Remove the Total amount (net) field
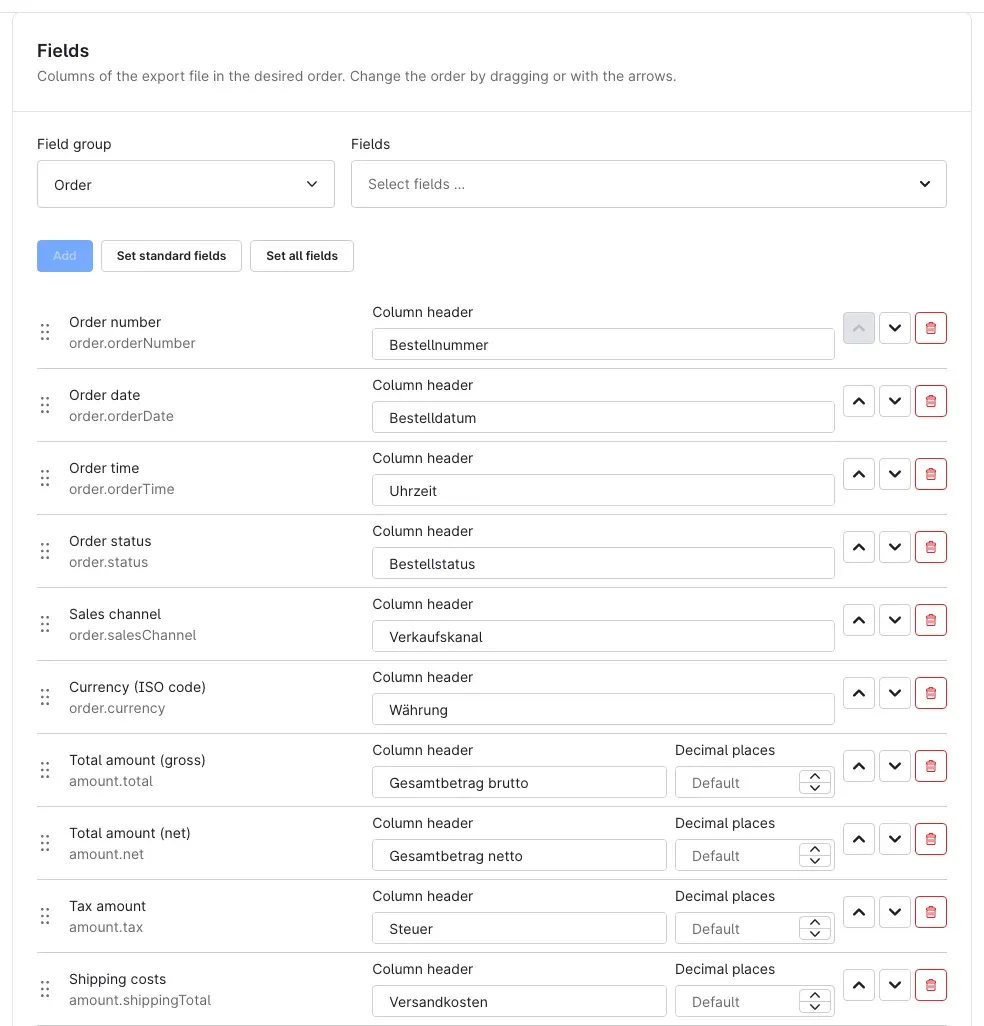The image size is (984, 1026). click(x=930, y=839)
